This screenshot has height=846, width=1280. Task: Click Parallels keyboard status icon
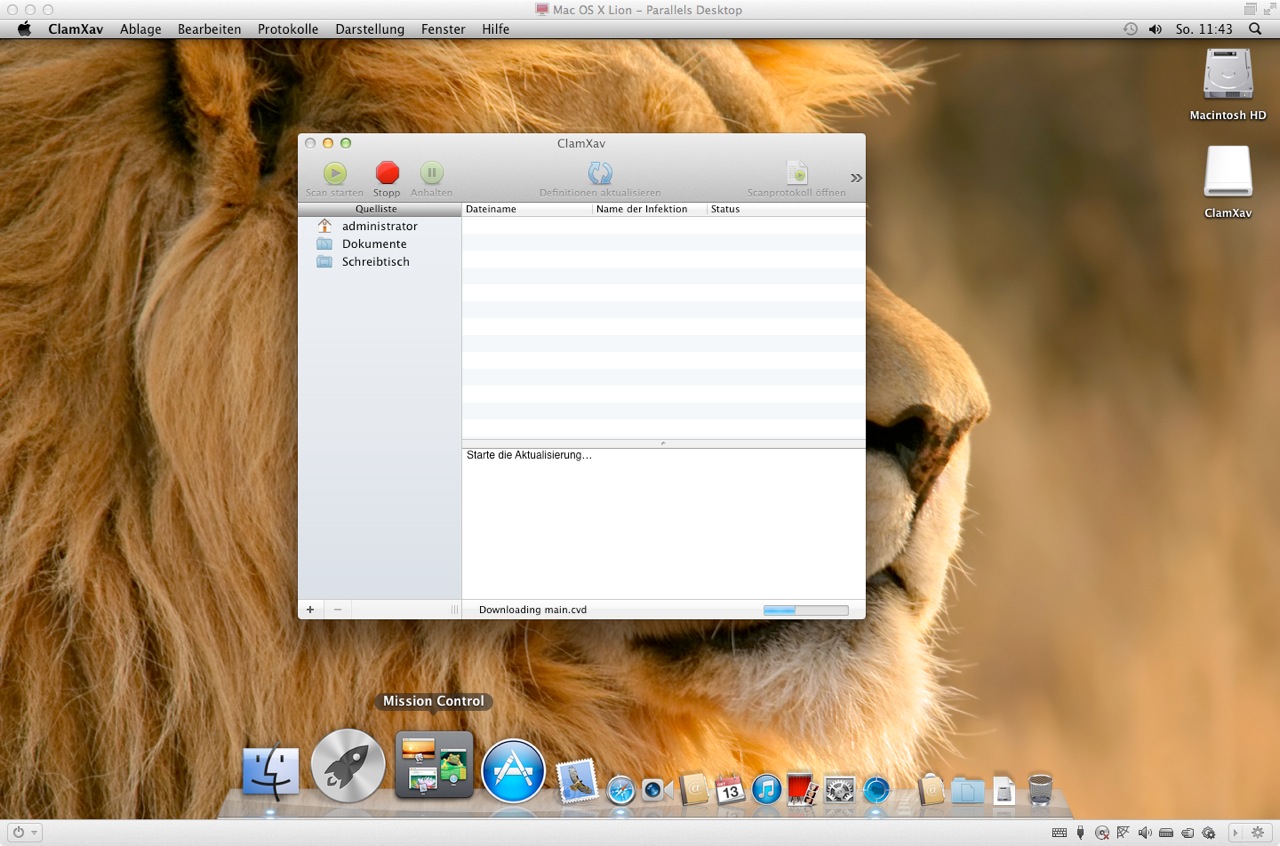click(x=1059, y=832)
